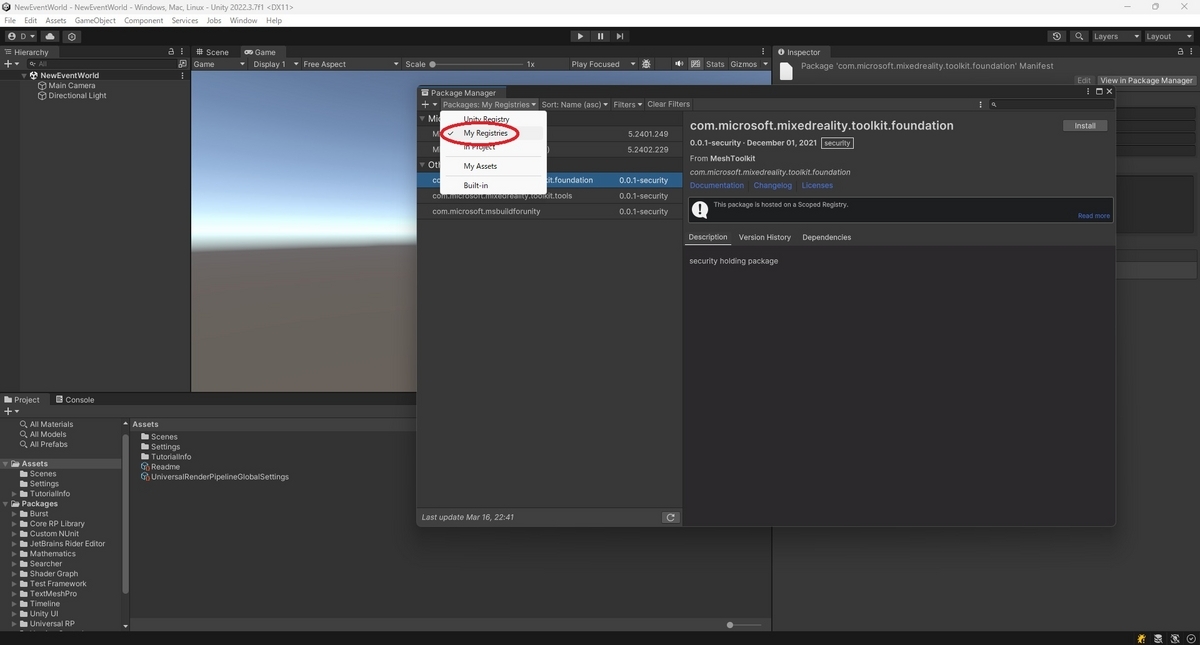Open the Gizmos dropdown arrow
The image size is (1200, 645).
764,64
